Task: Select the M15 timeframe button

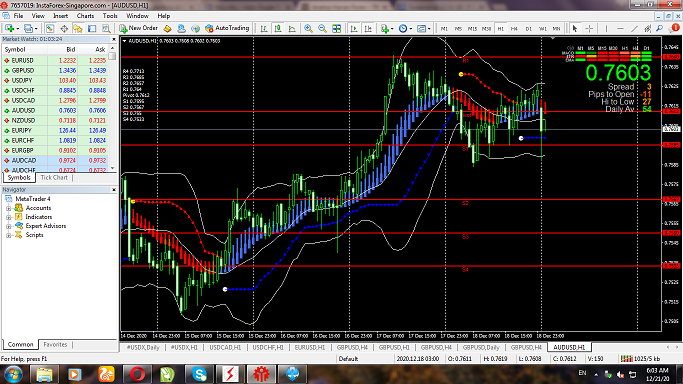Action: pos(472,29)
